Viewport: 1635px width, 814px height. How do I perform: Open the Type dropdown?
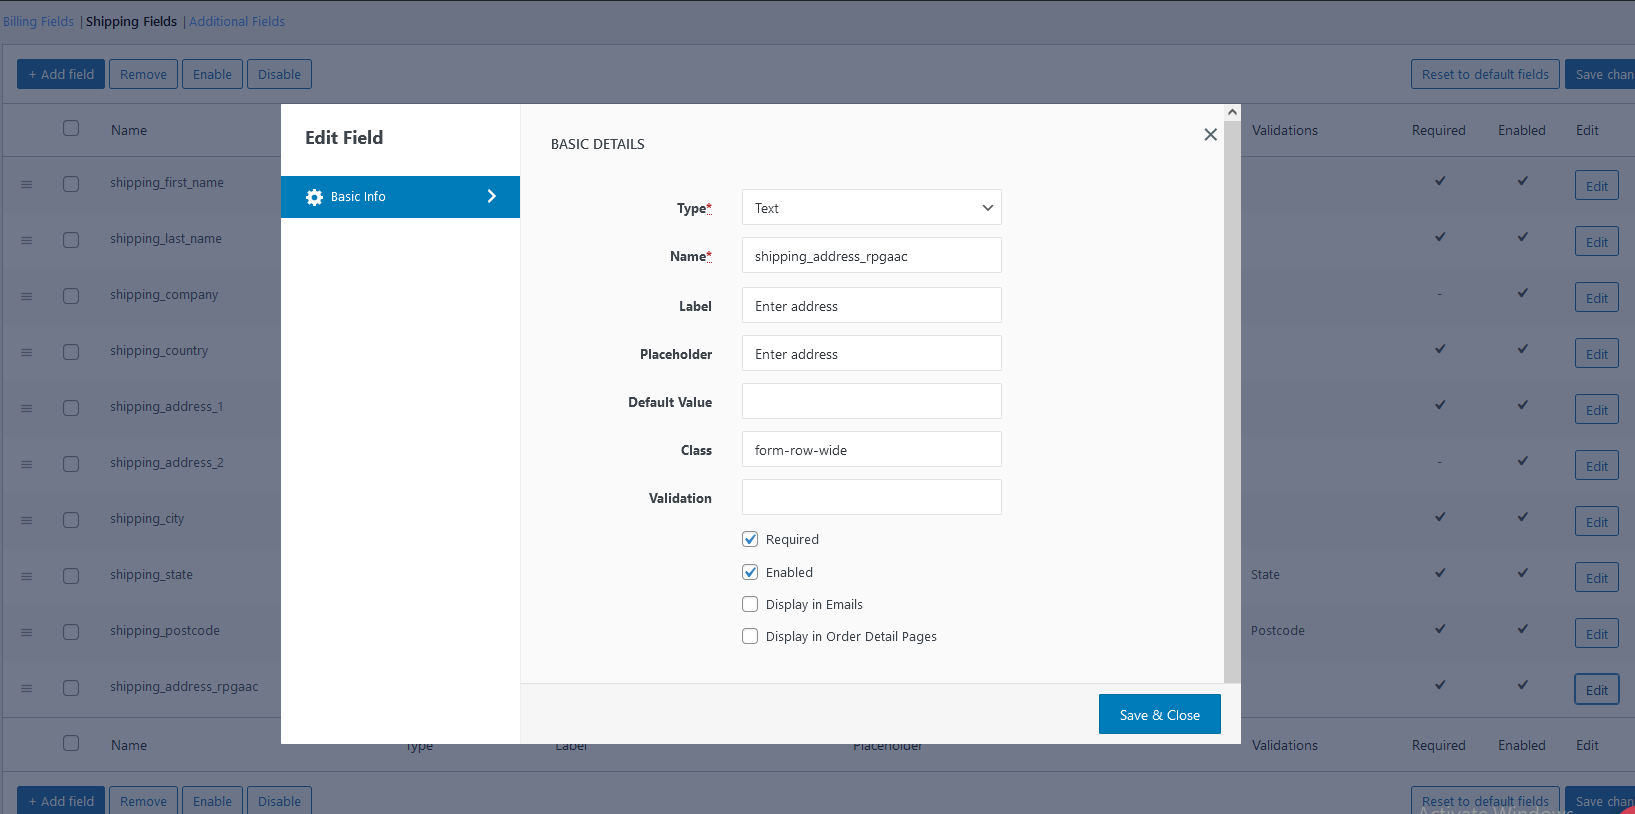click(x=871, y=208)
